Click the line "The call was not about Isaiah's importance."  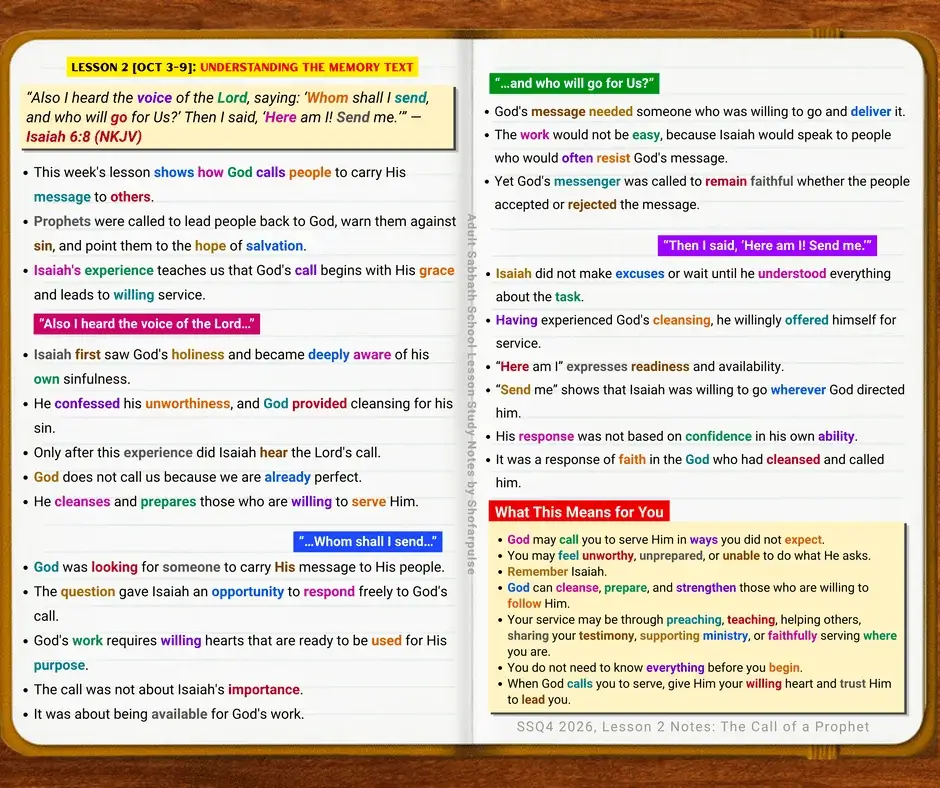click(x=168, y=690)
